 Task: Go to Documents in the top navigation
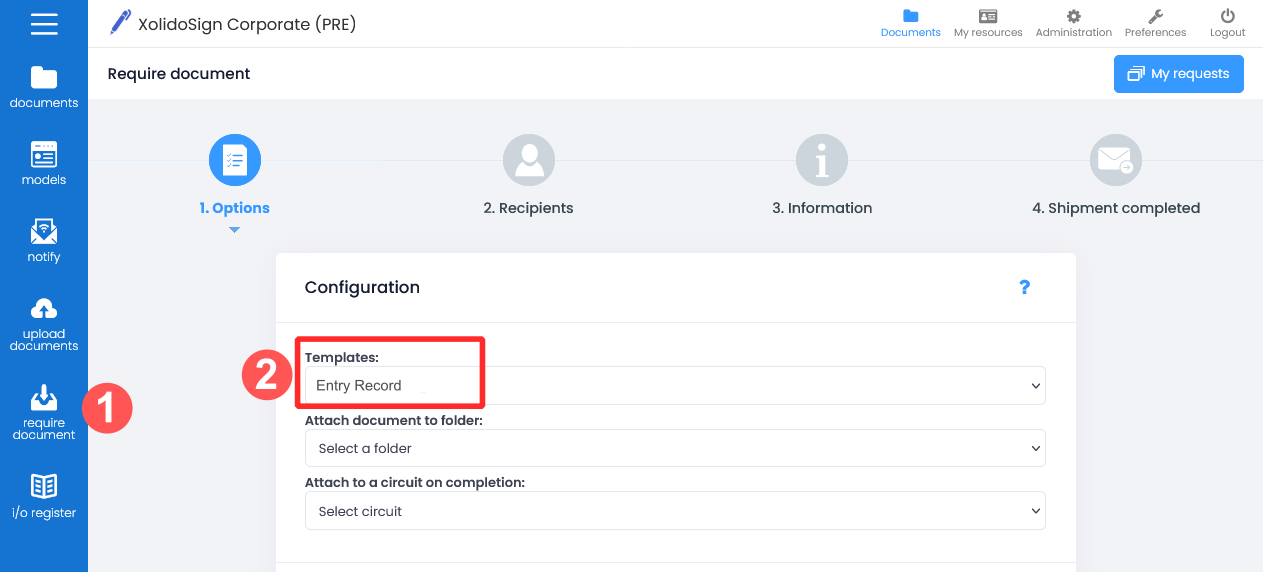tap(910, 23)
